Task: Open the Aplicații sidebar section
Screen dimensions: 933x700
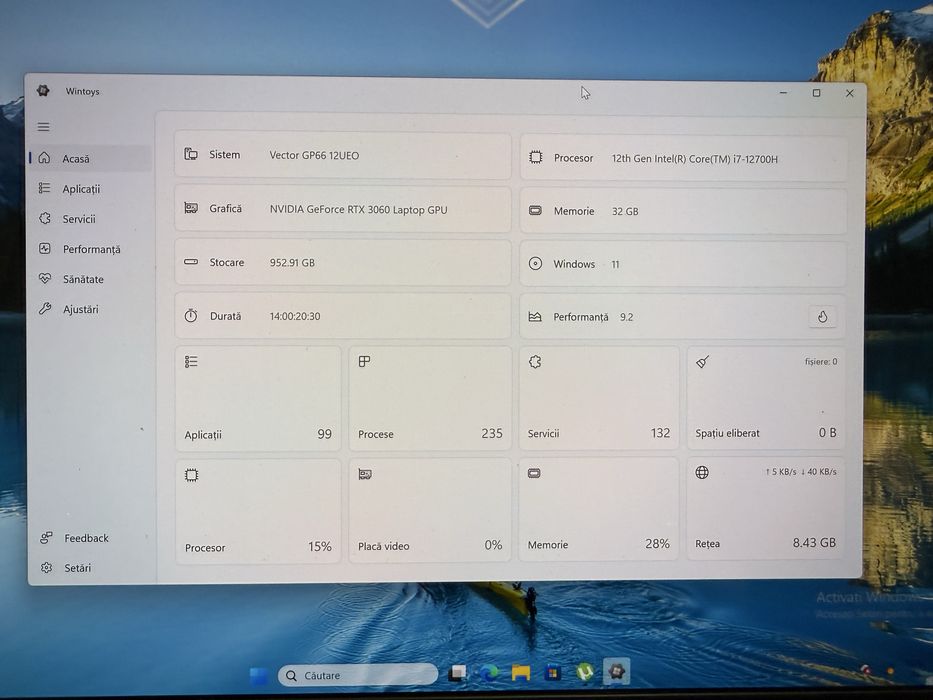Action: (90, 189)
